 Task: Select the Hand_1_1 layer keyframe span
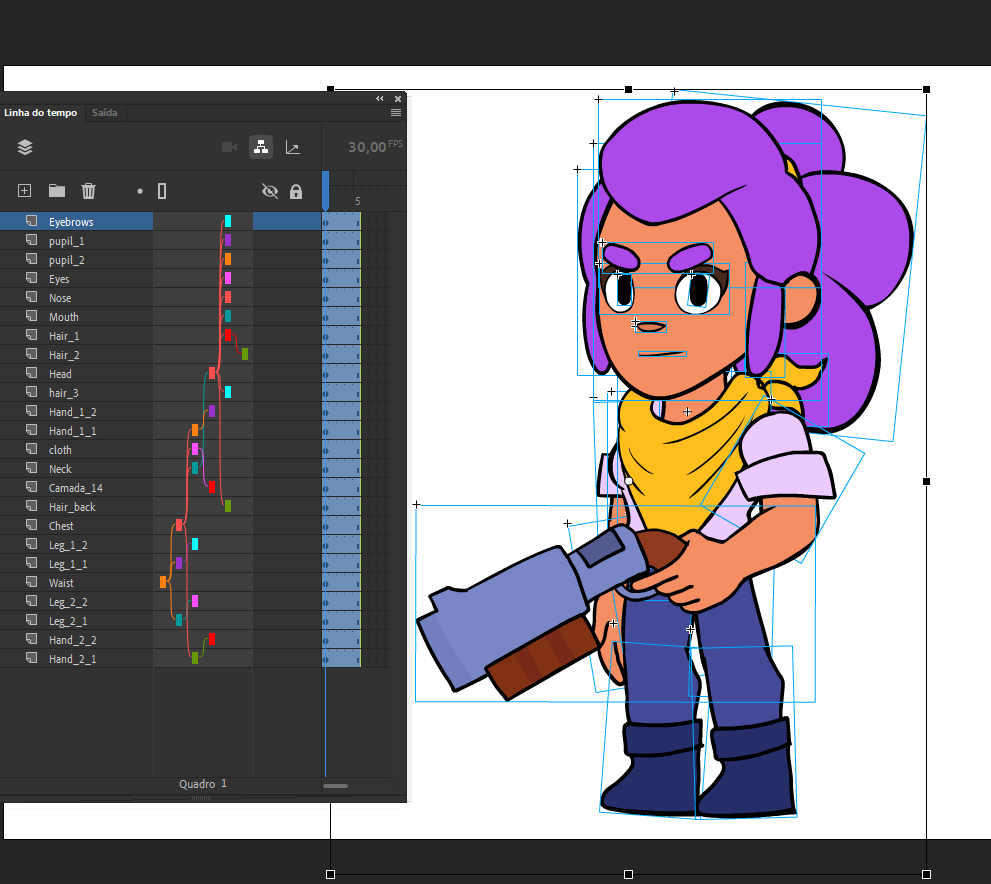tap(341, 430)
